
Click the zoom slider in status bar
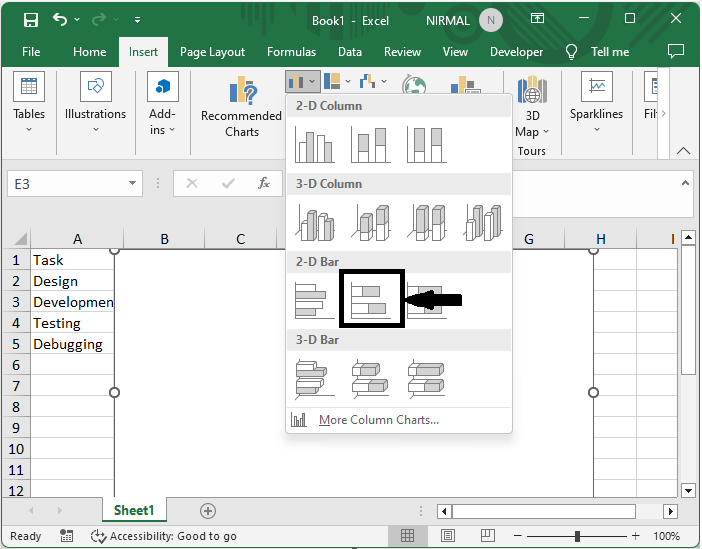(577, 536)
